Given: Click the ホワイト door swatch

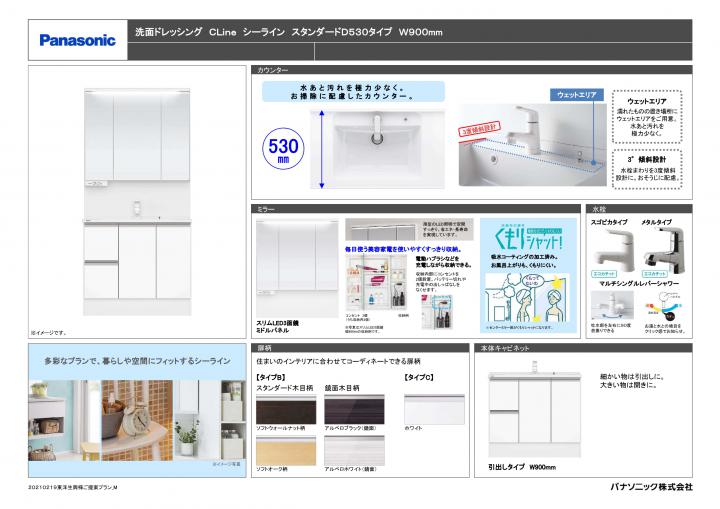Looking at the screenshot, I should coord(434,409).
